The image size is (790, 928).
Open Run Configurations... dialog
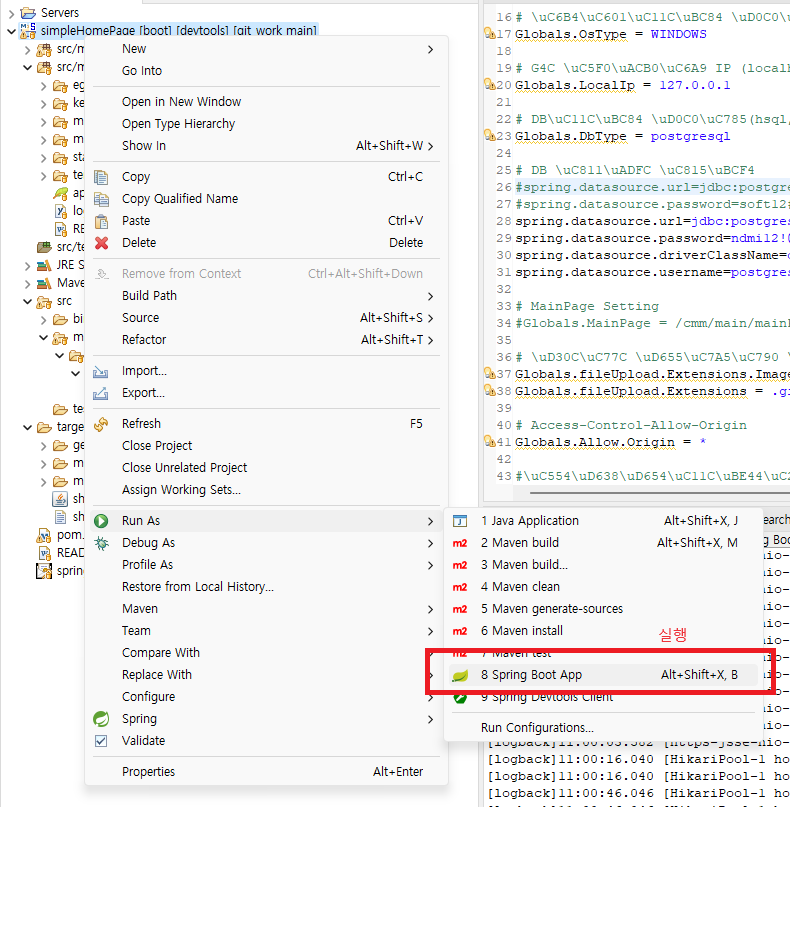click(537, 728)
